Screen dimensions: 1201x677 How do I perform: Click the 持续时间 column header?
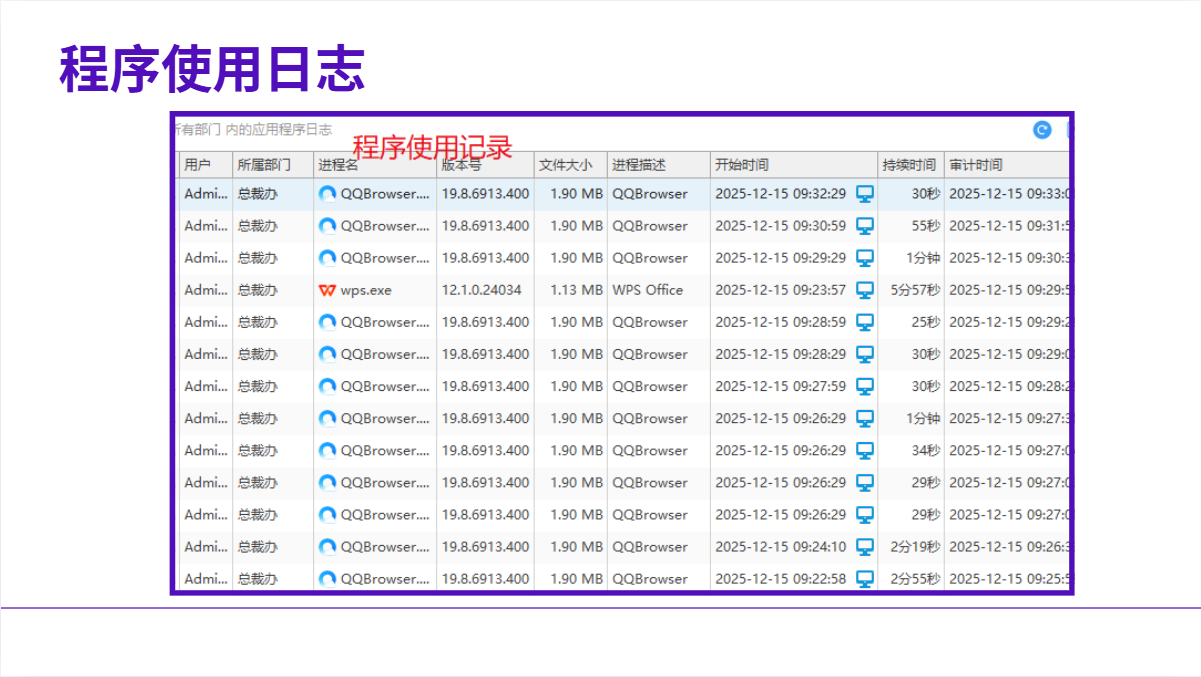(909, 165)
